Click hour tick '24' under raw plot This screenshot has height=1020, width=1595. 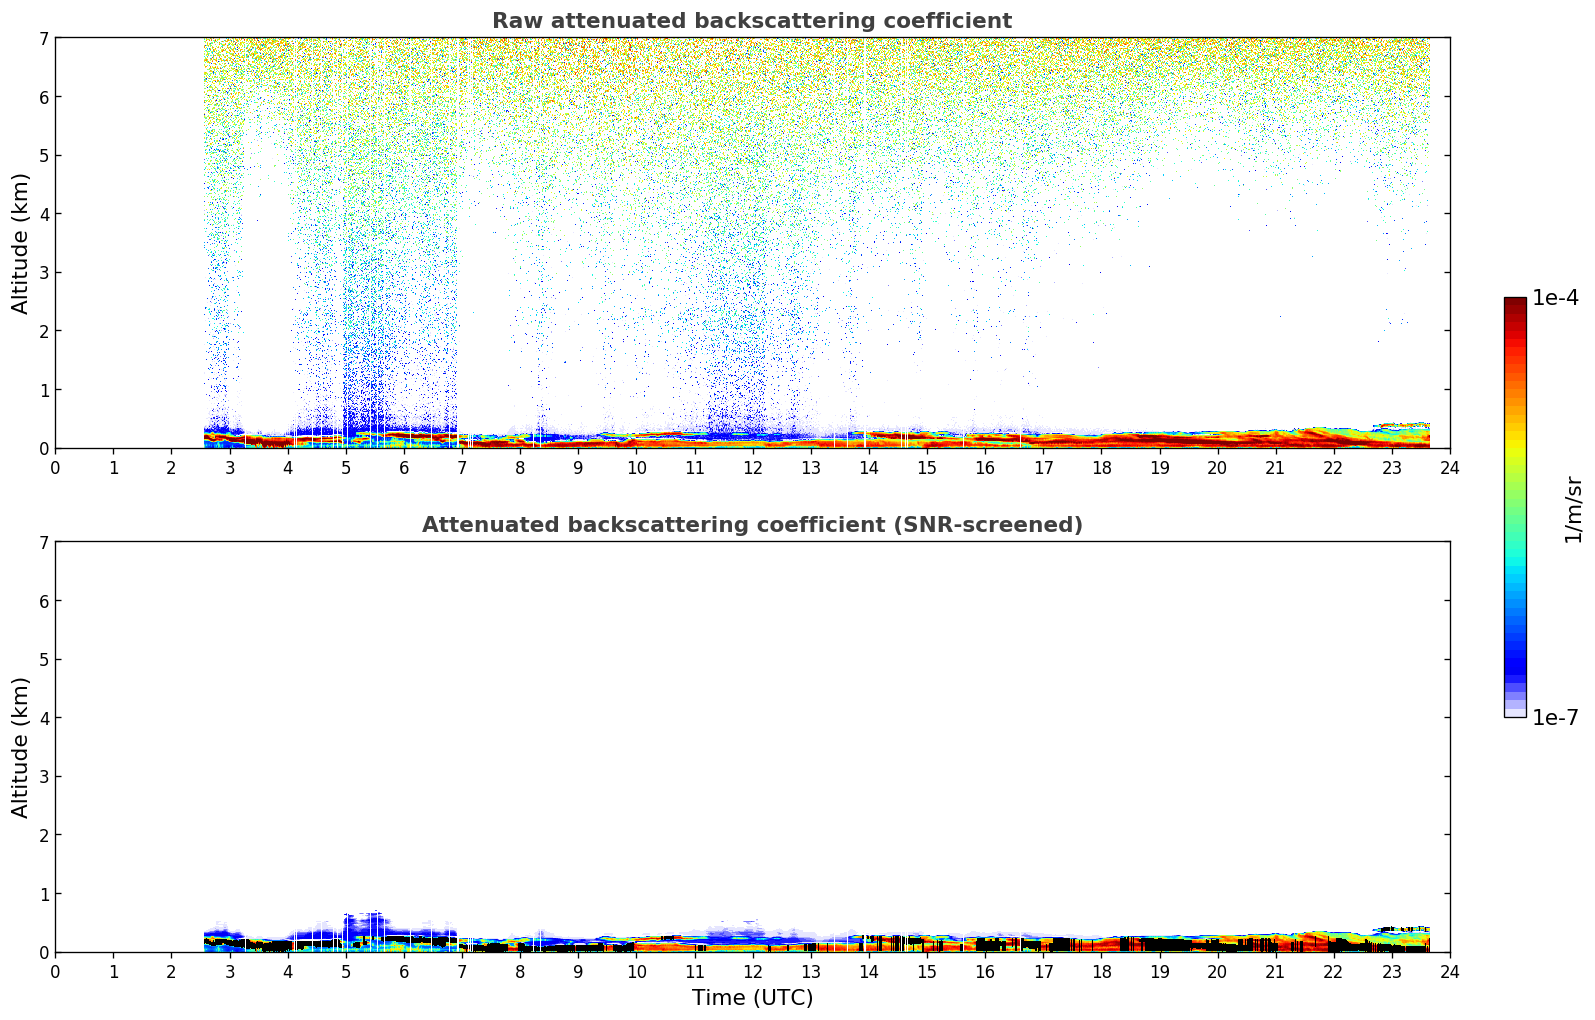1450,467
